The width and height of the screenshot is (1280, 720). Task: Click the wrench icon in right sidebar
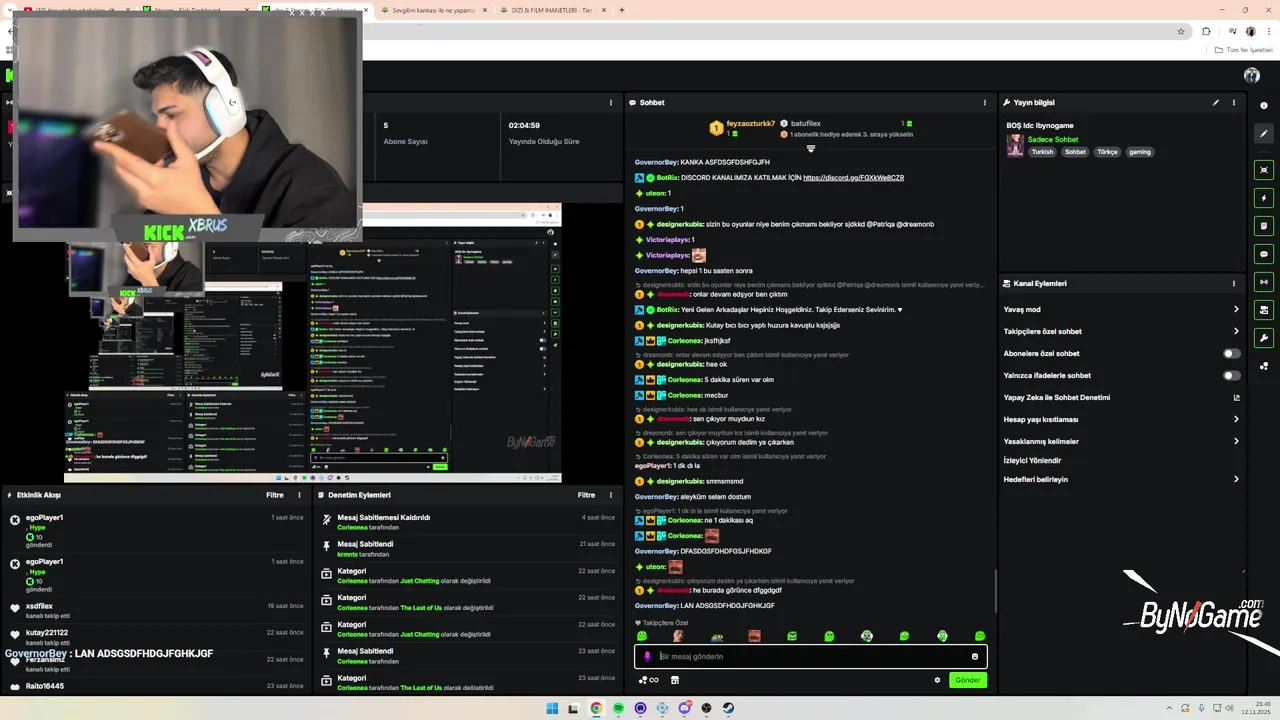tap(1264, 338)
